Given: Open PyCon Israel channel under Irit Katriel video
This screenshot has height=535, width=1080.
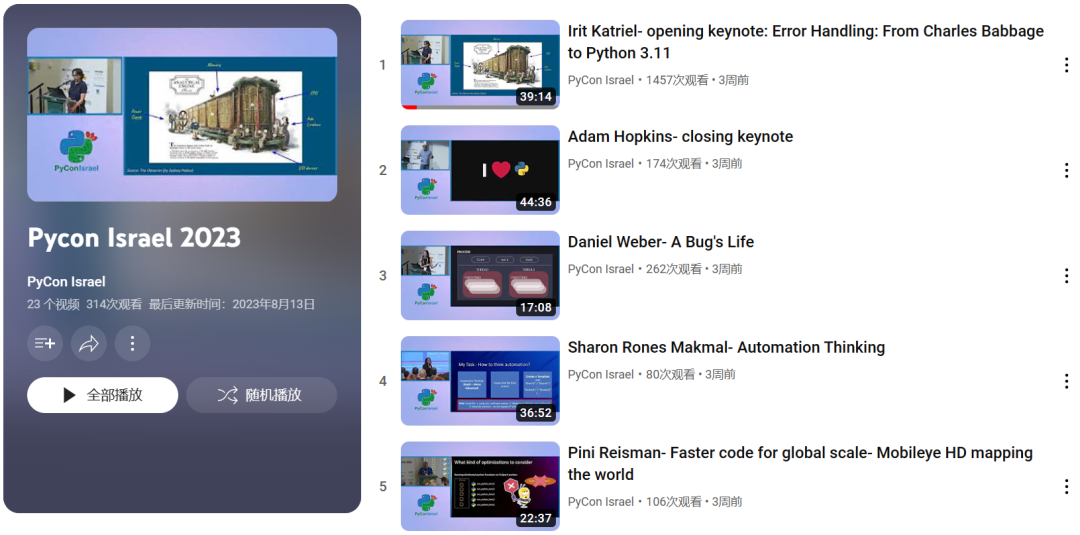Looking at the screenshot, I should pyautogui.click(x=601, y=80).
